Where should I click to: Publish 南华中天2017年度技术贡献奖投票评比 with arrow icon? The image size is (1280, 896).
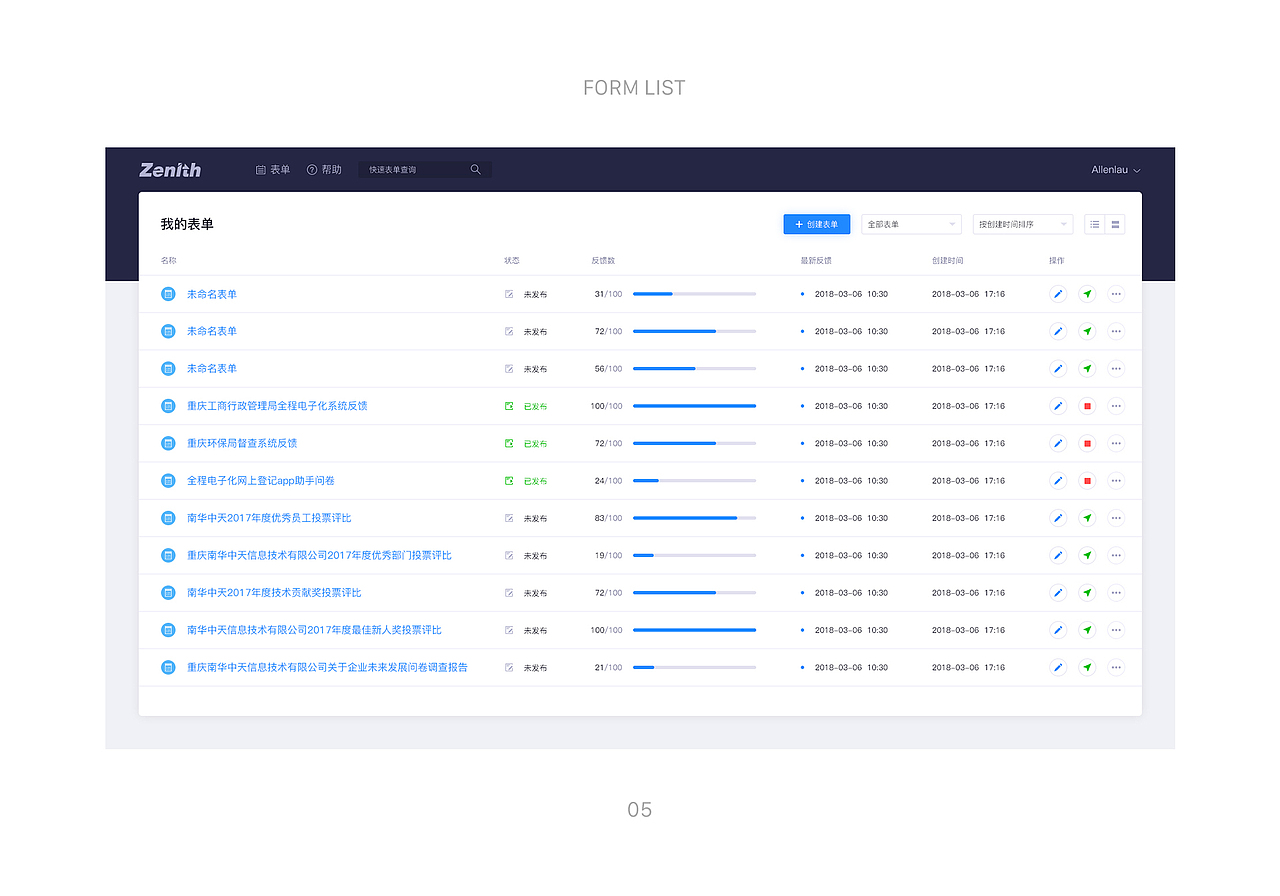click(1087, 593)
